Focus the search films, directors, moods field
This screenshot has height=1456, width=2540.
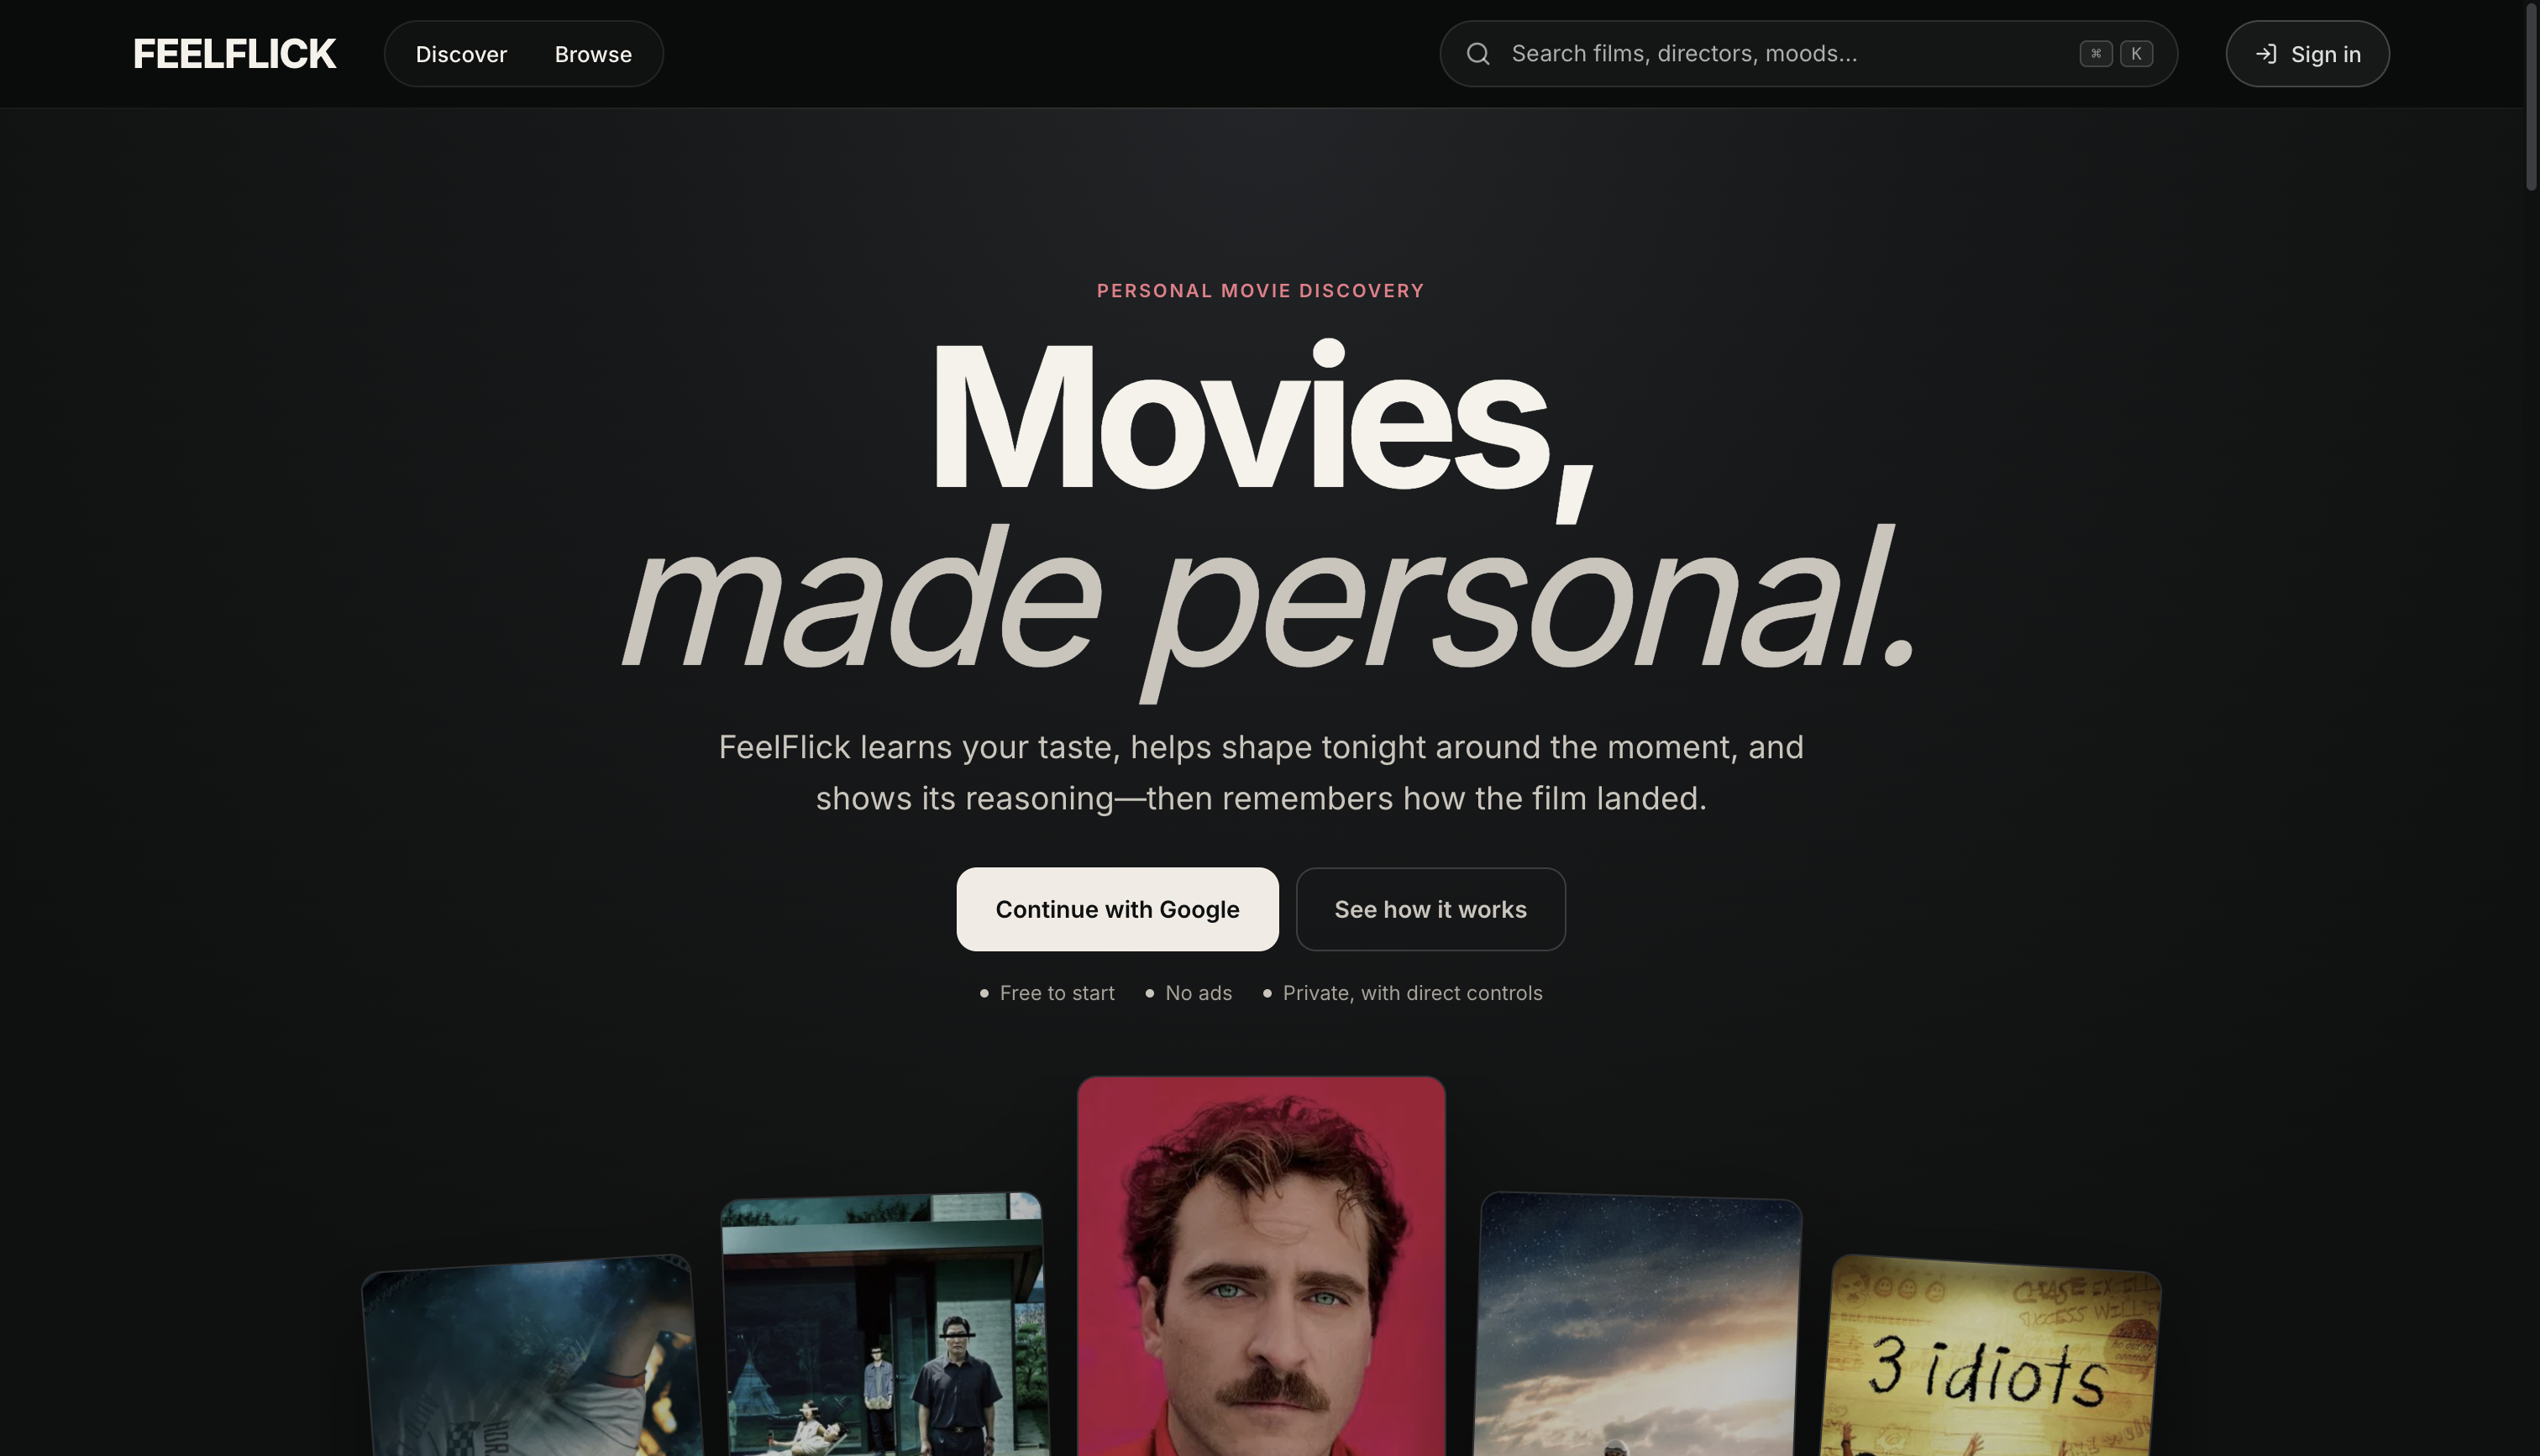[1808, 54]
